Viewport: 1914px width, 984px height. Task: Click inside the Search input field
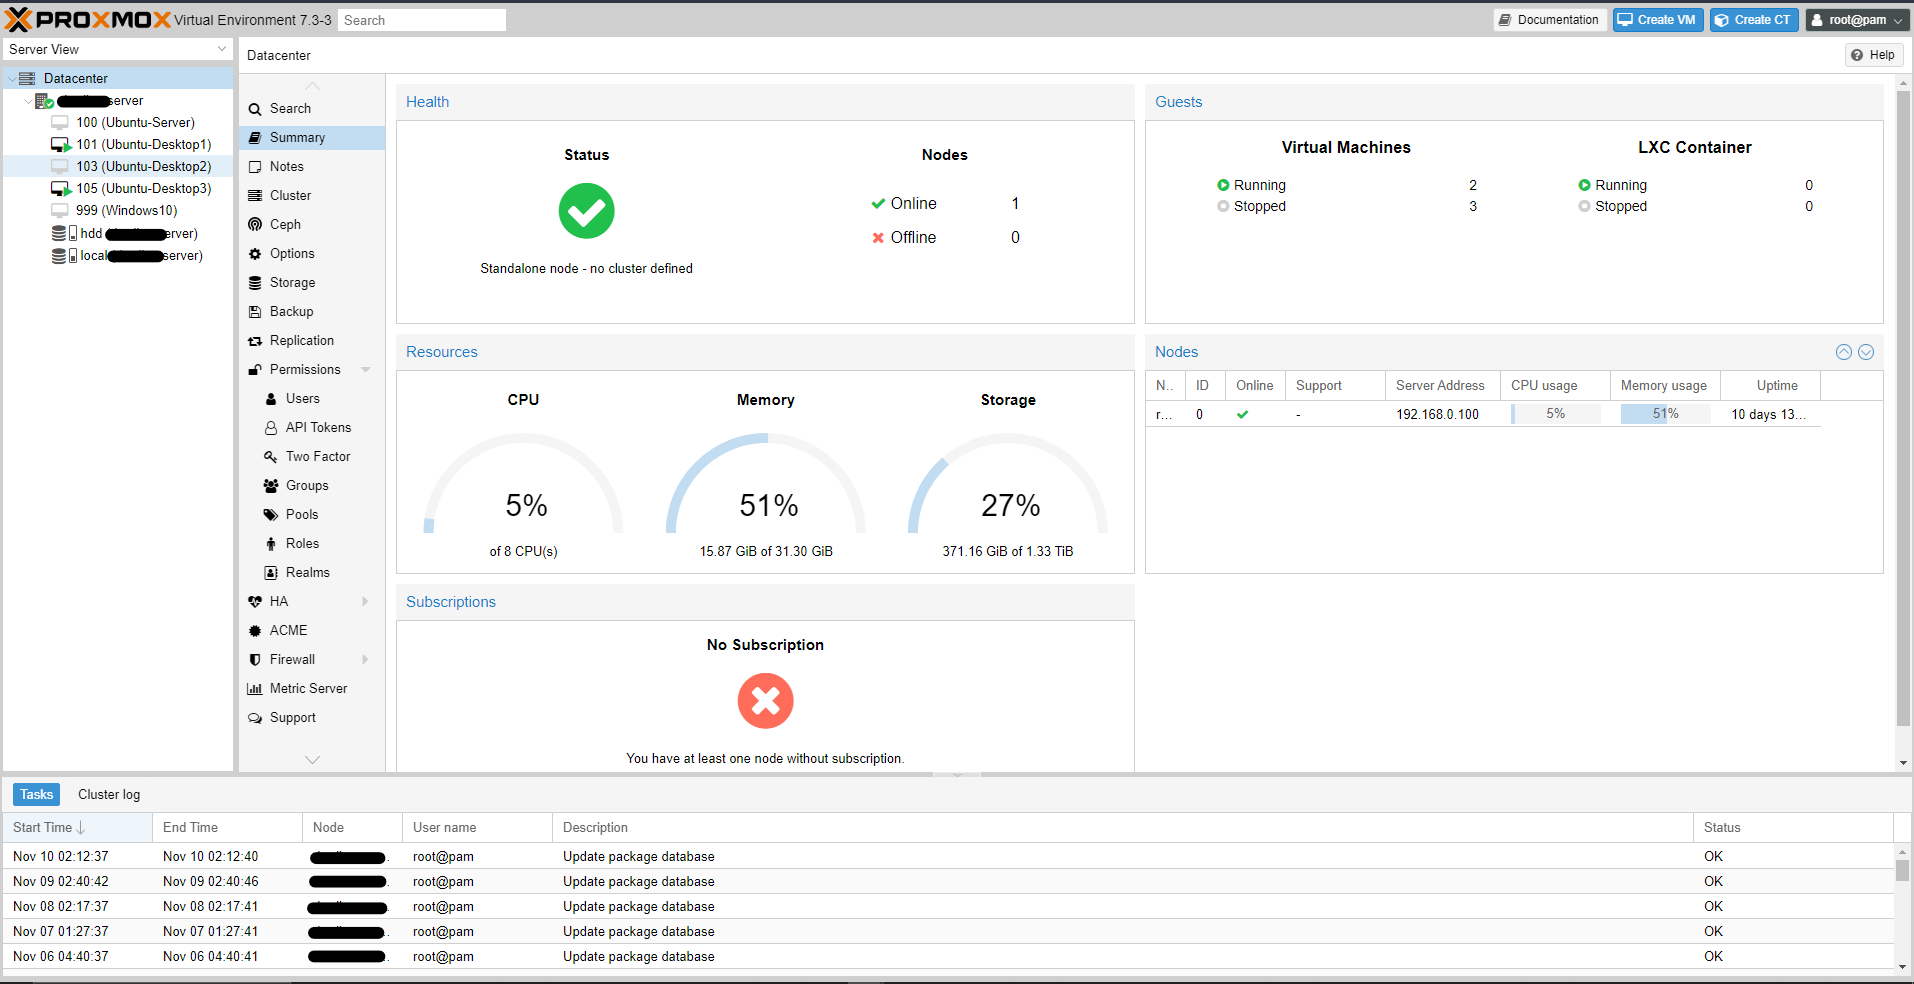click(421, 19)
